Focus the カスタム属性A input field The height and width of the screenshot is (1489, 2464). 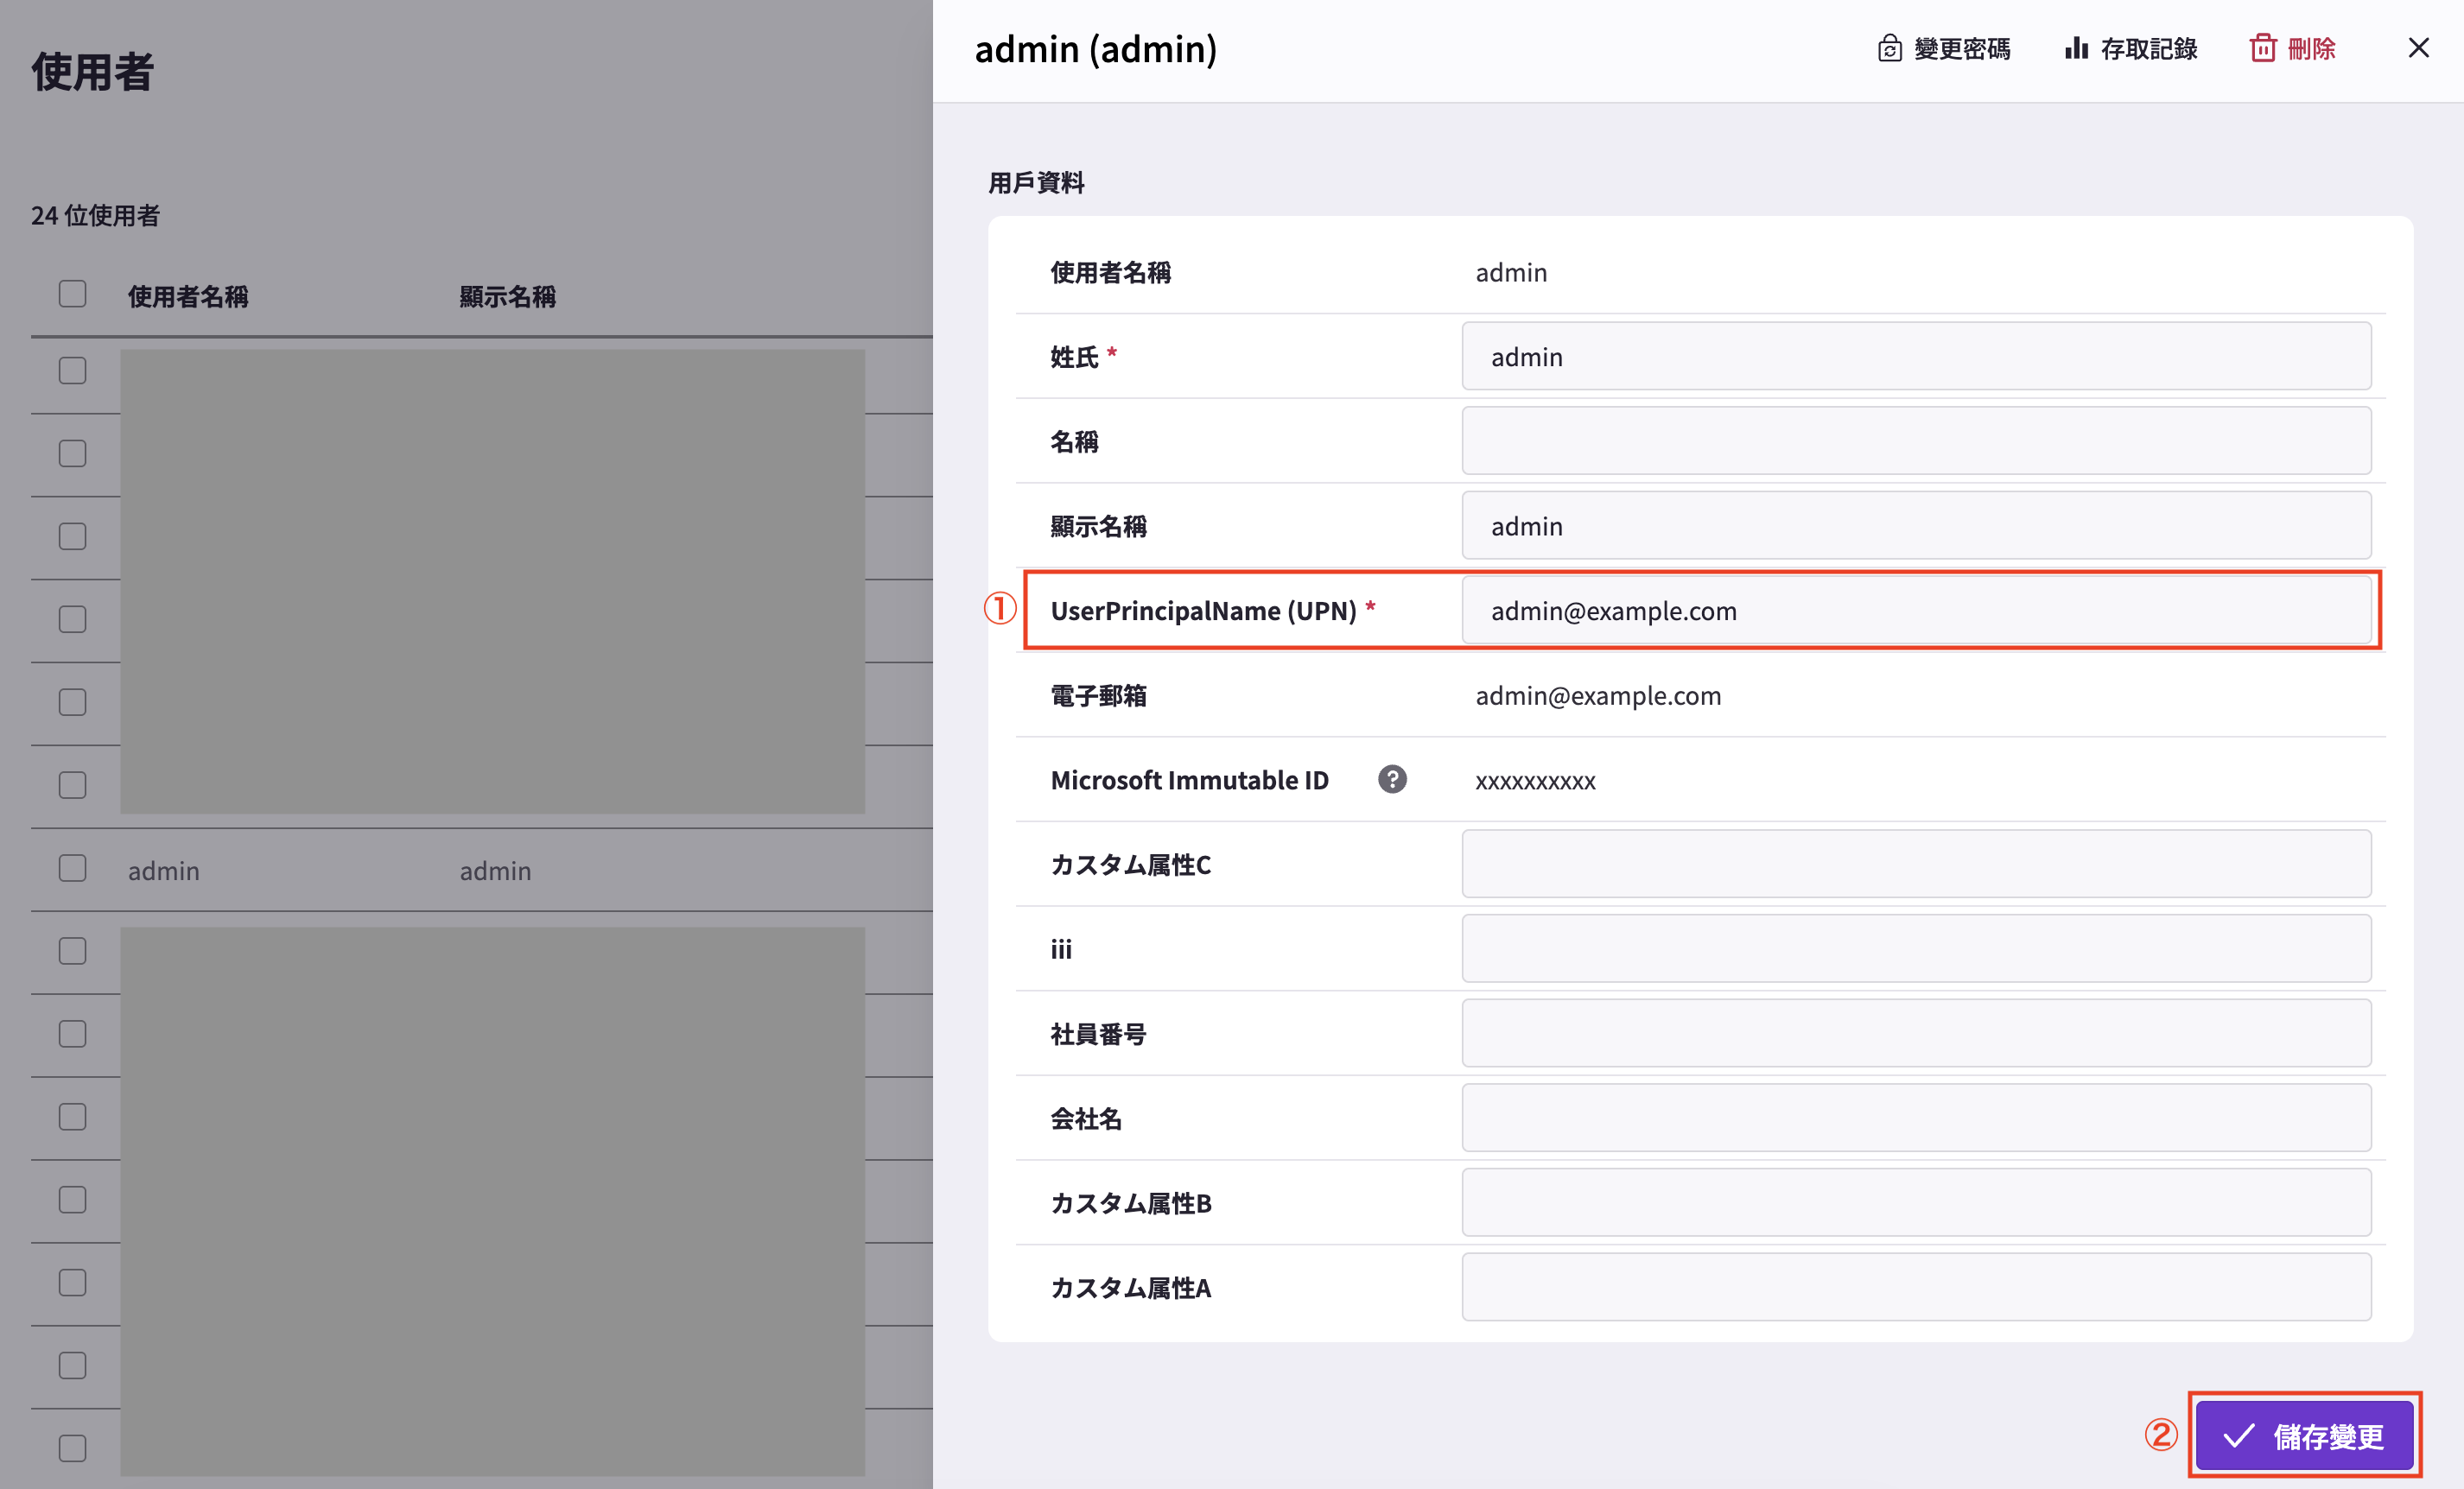pyautogui.click(x=1916, y=1287)
